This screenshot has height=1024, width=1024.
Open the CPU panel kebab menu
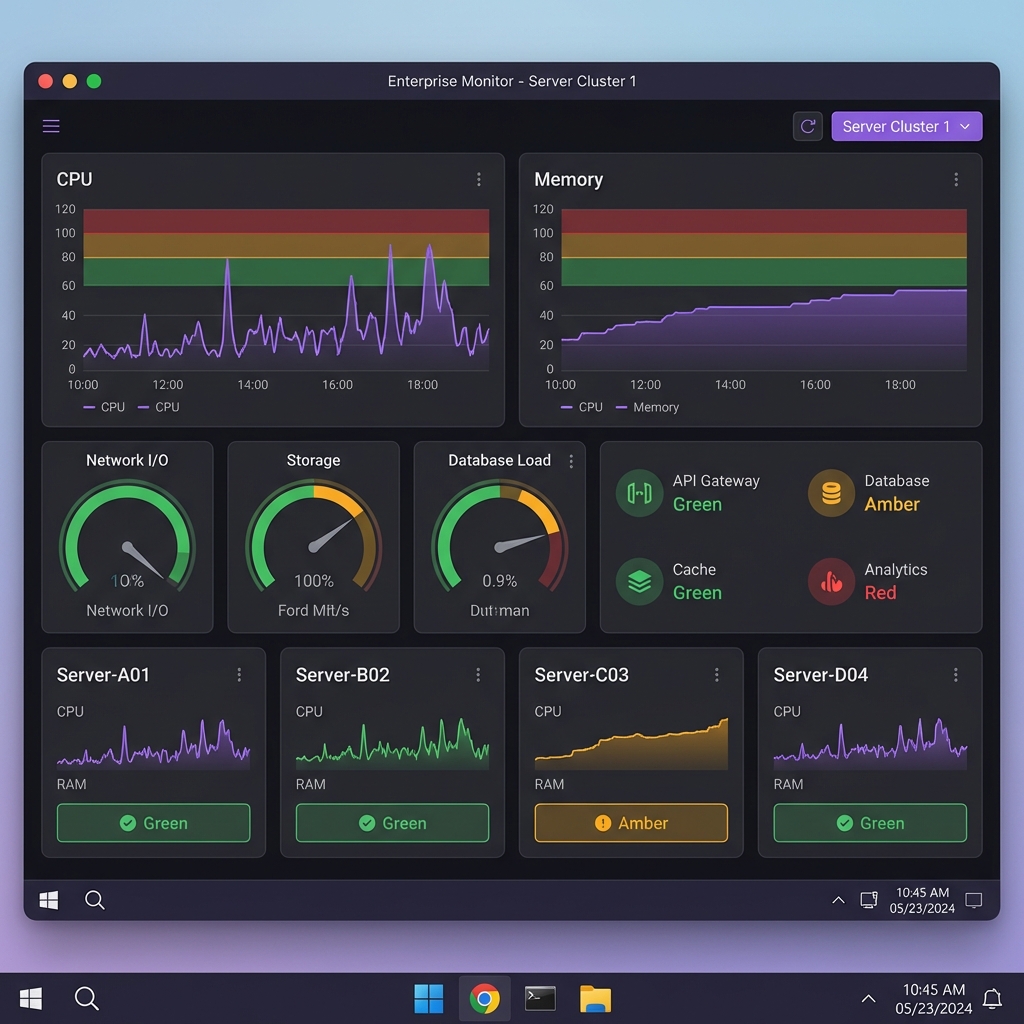(x=479, y=178)
